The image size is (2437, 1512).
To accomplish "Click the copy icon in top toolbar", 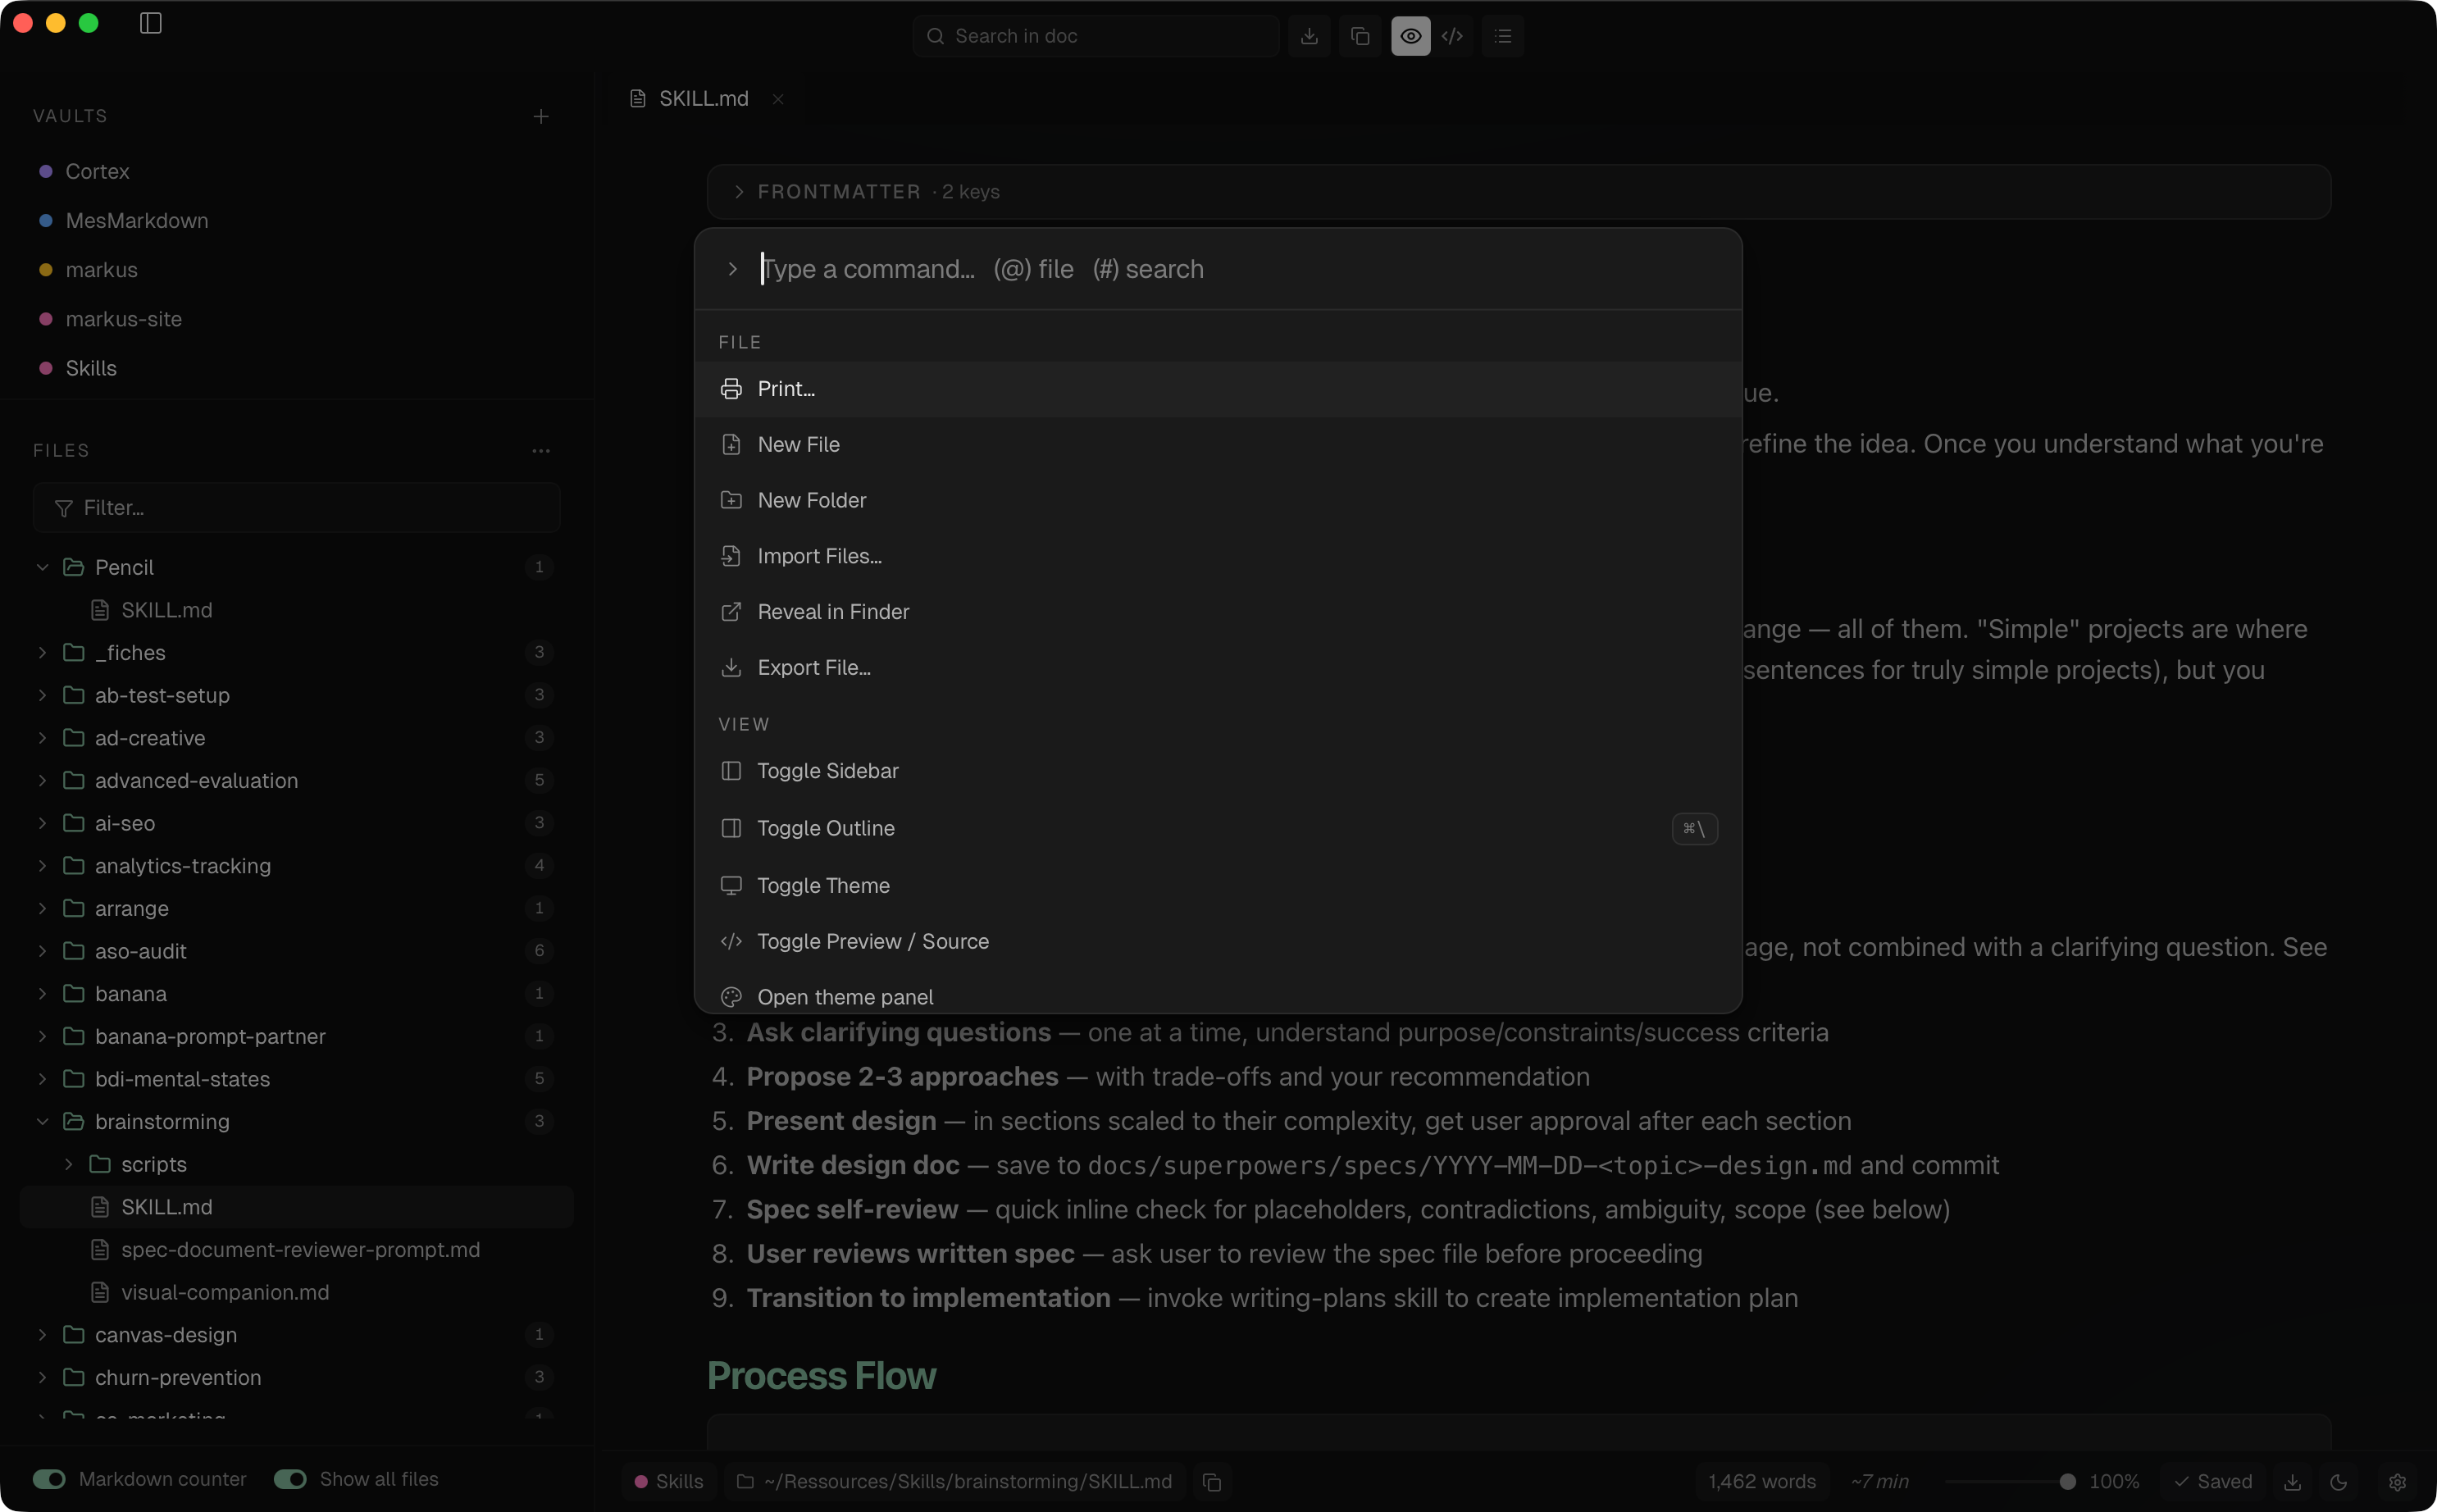I will (1360, 36).
